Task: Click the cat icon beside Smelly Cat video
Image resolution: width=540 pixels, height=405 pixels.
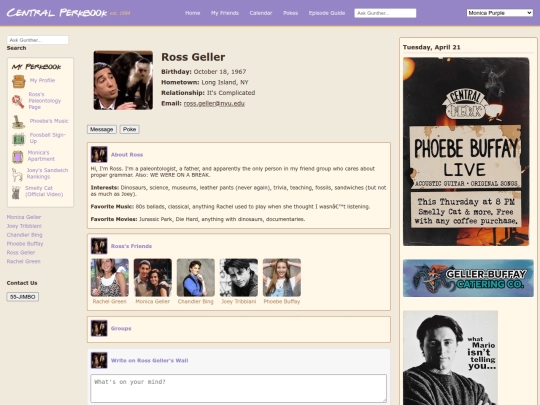Action: point(16,193)
